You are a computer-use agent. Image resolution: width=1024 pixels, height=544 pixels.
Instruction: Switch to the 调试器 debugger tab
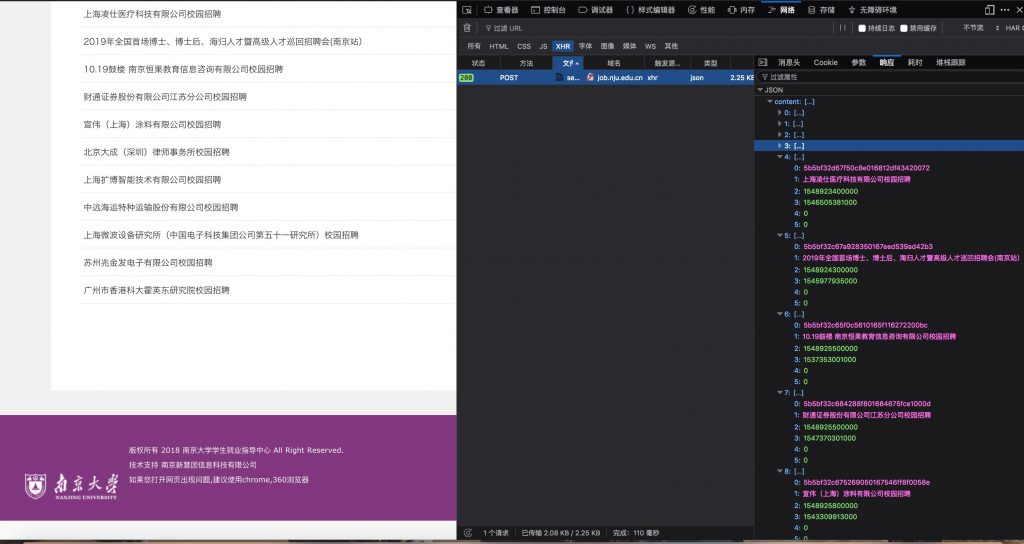tap(596, 10)
